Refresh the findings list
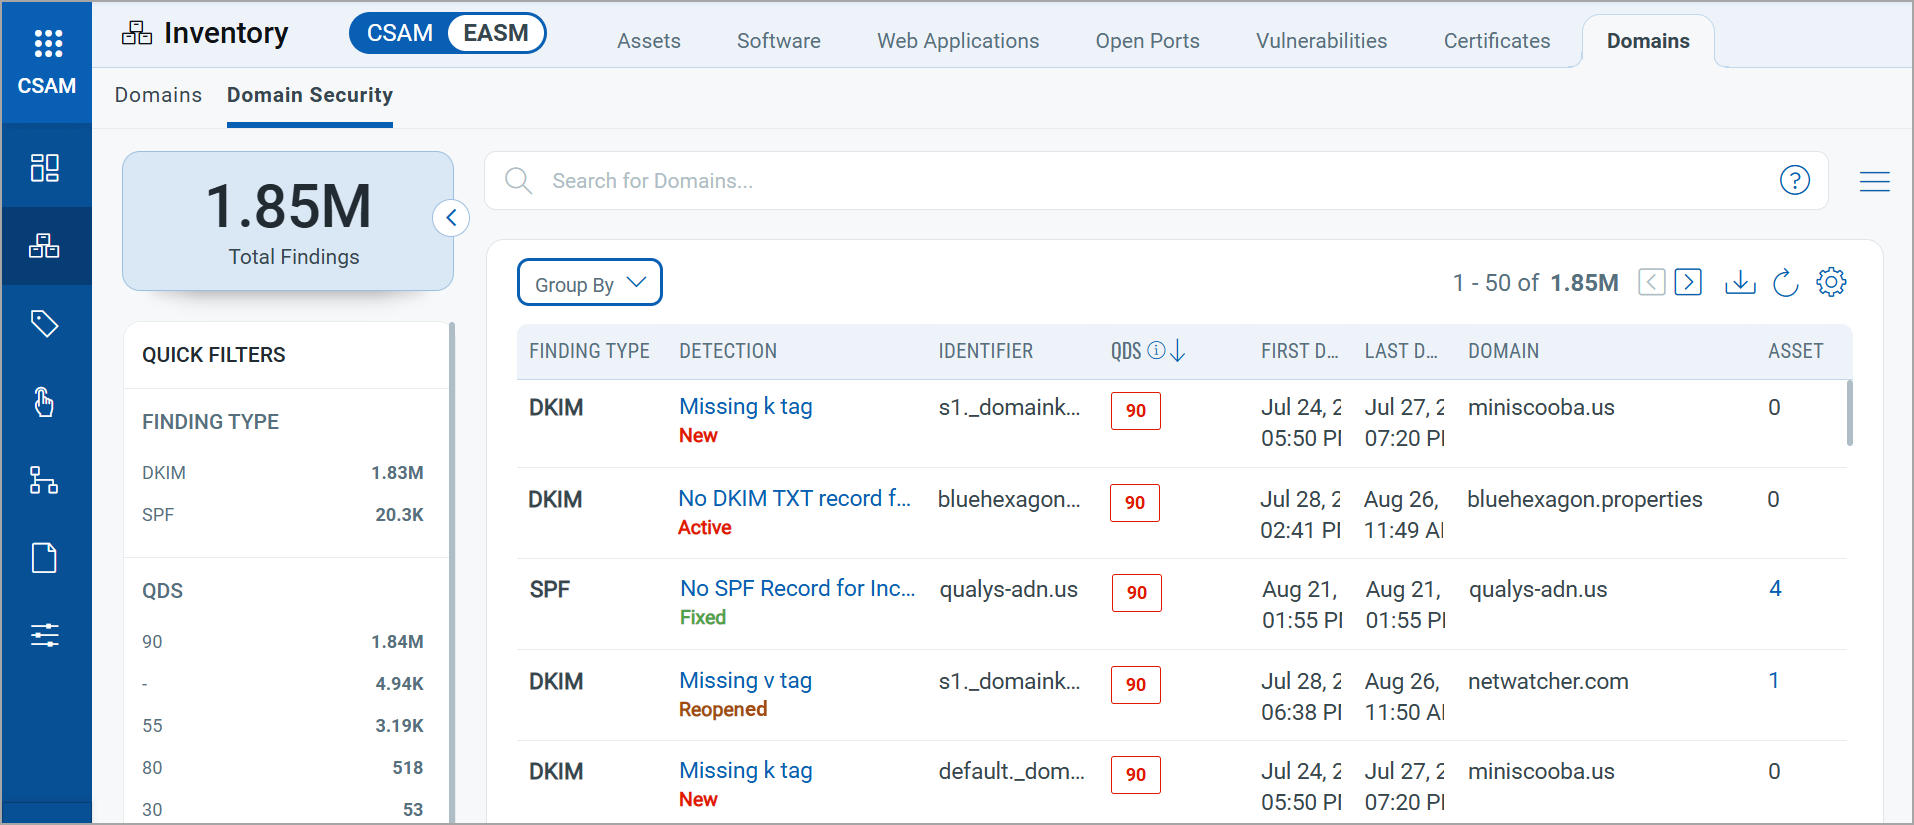 click(1785, 283)
